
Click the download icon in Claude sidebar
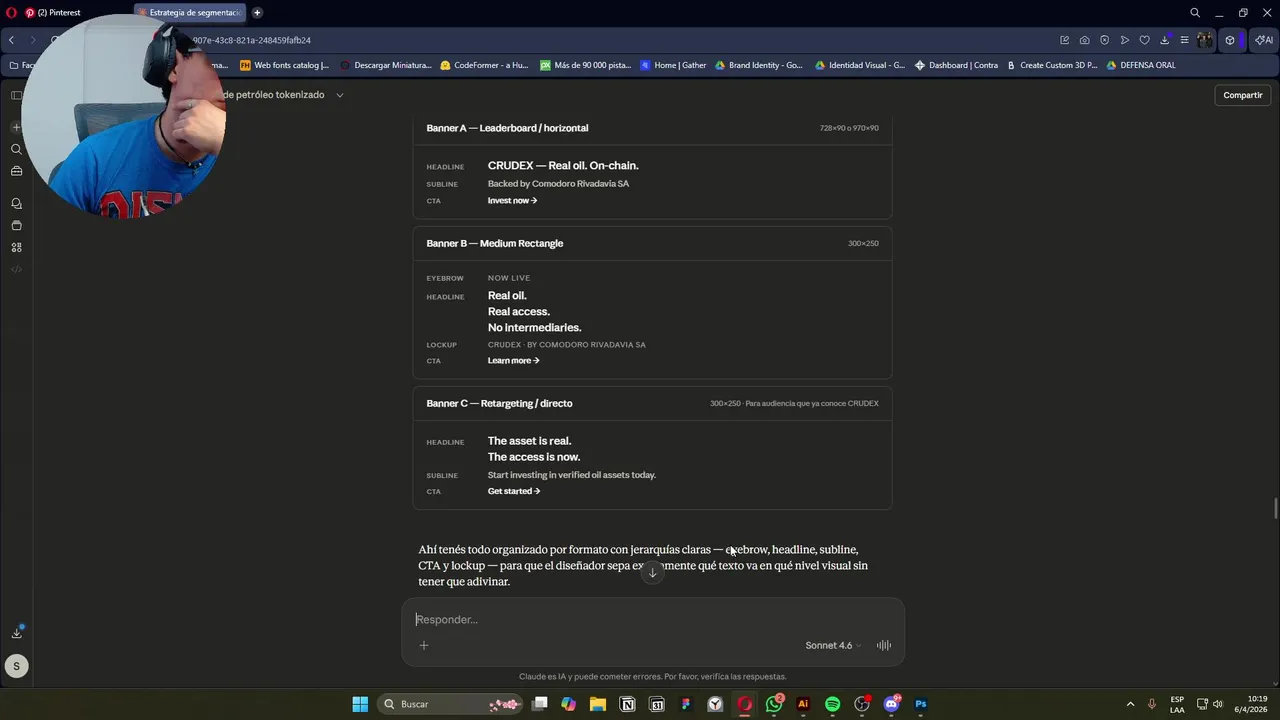coord(16,632)
